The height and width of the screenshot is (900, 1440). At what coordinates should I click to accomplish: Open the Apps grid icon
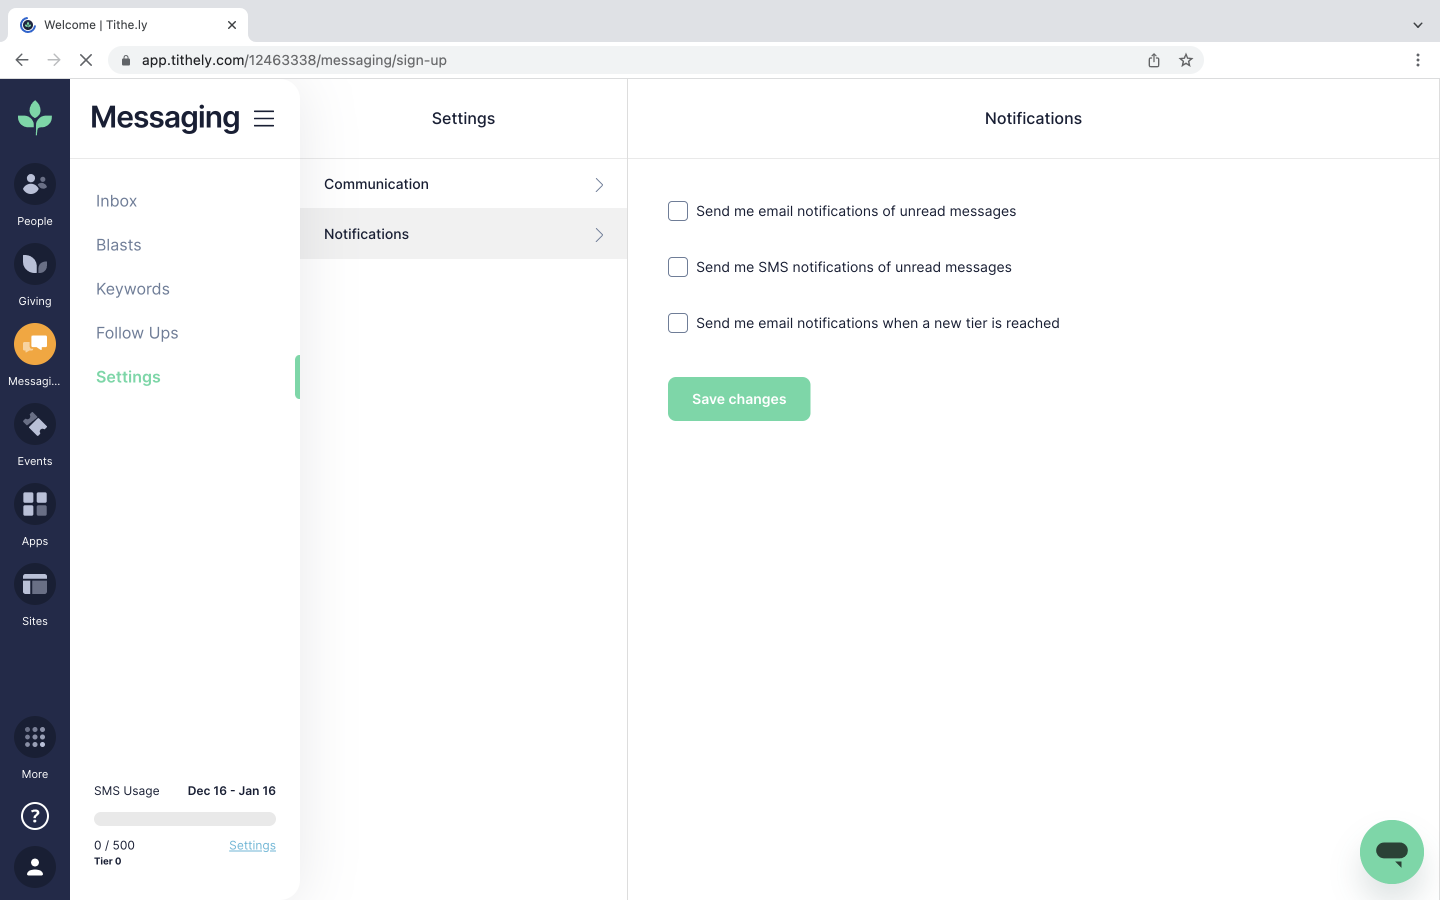(x=35, y=504)
